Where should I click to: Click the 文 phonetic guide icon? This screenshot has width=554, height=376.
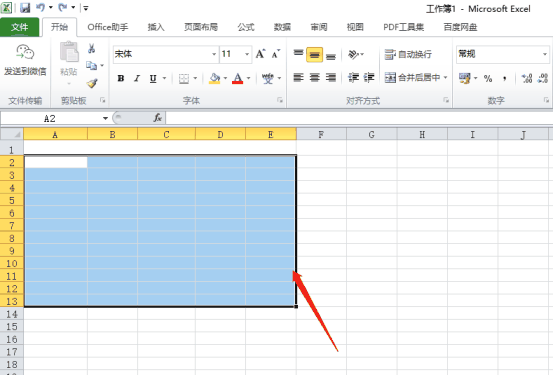(x=268, y=78)
